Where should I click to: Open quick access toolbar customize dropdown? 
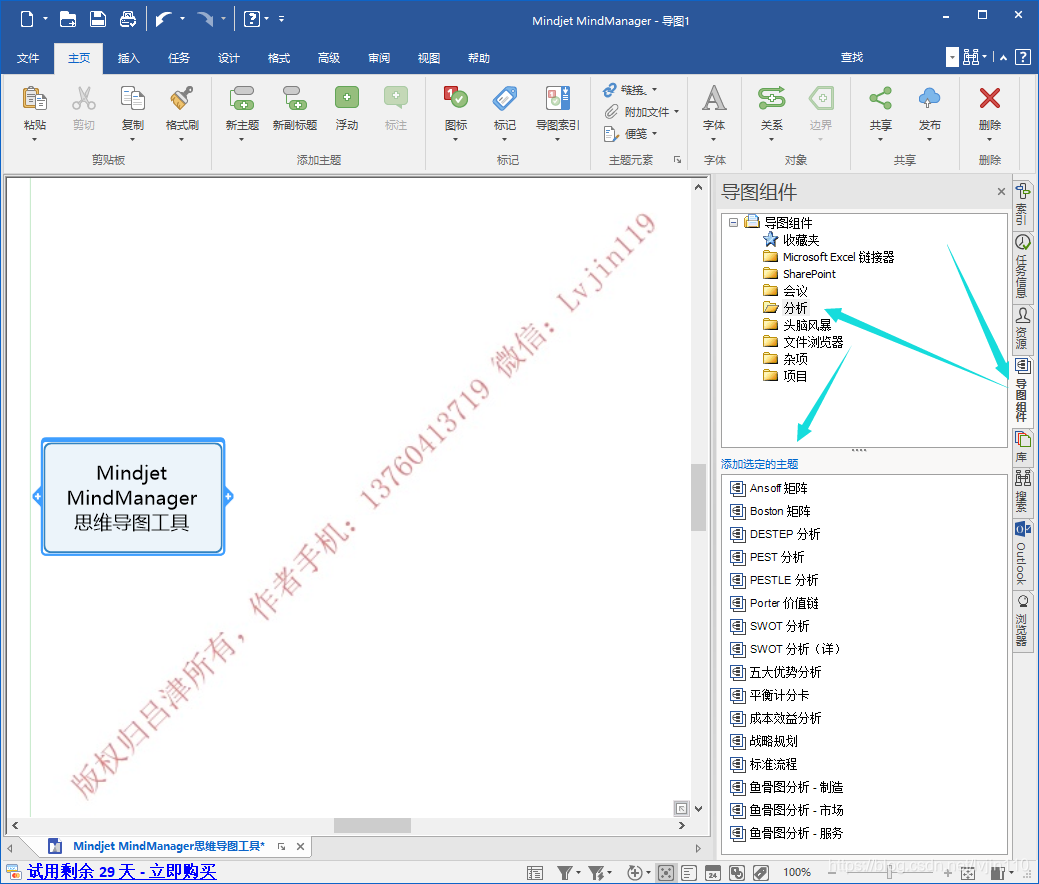click(x=282, y=19)
